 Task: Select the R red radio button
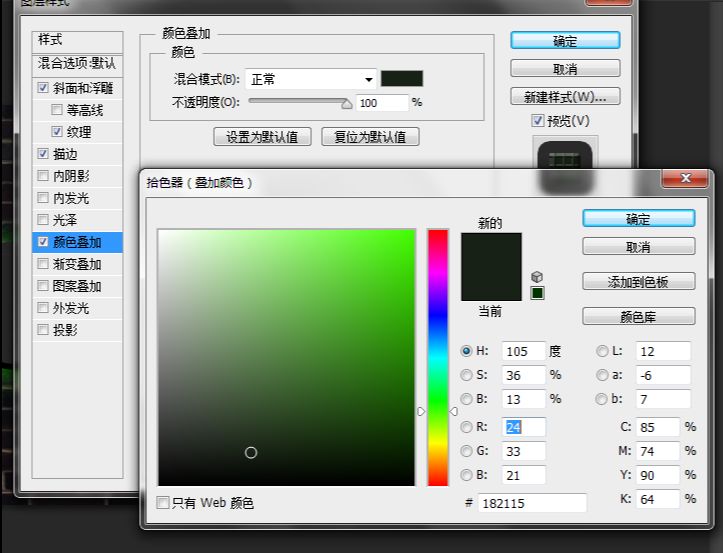tap(466, 427)
